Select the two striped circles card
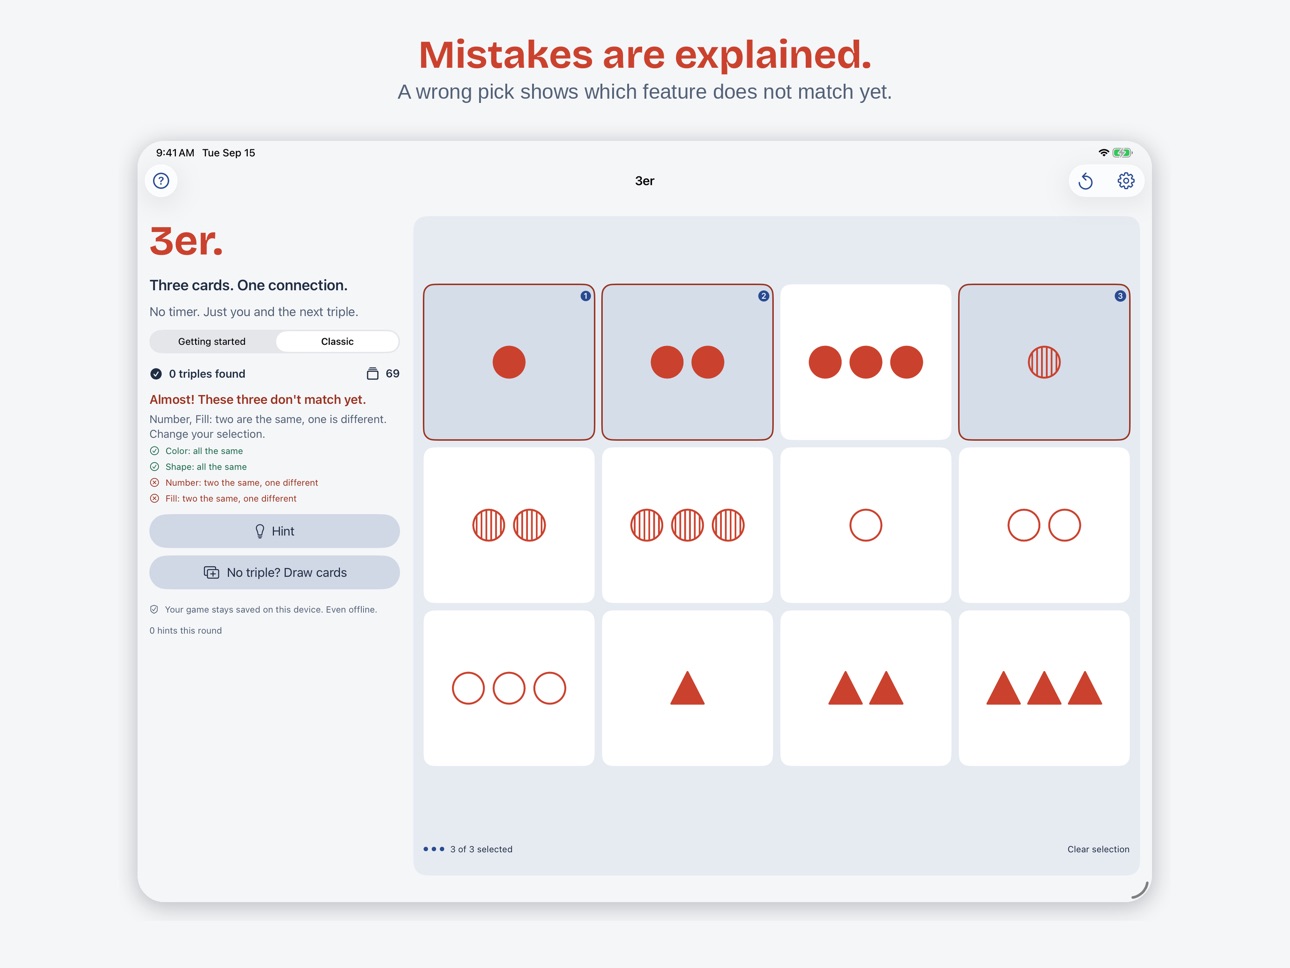Screen dimensions: 1290x968 coord(509,525)
